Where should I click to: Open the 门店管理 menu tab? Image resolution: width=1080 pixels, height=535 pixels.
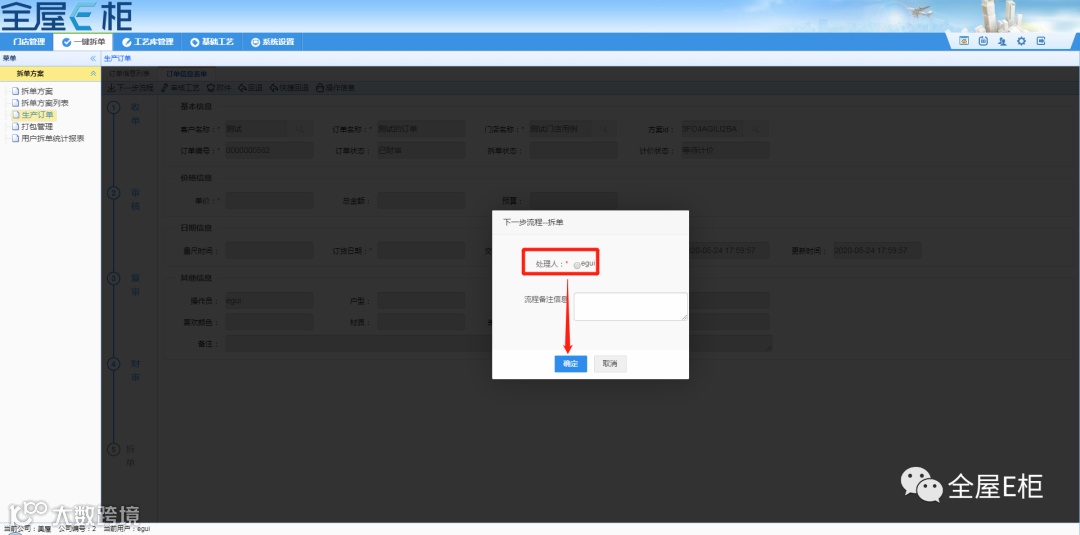pos(28,42)
